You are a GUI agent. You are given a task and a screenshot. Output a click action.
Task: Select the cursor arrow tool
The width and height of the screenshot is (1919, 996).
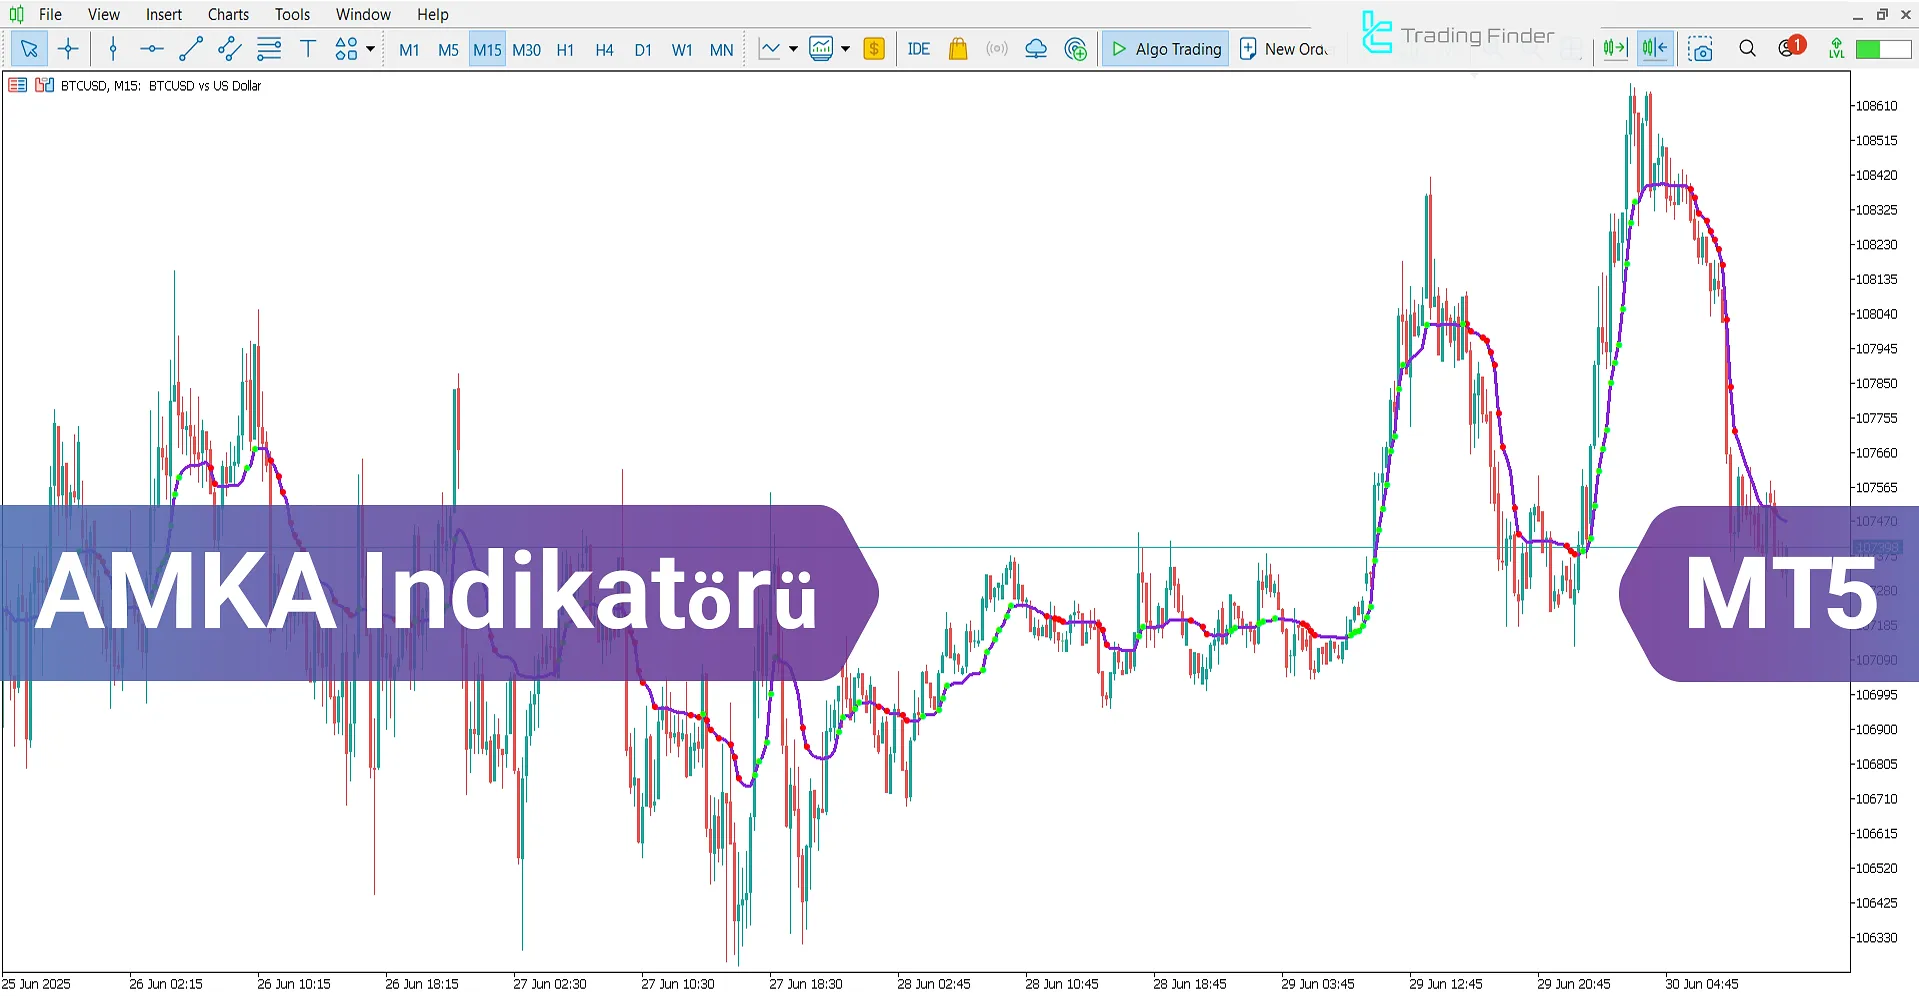tap(29, 49)
